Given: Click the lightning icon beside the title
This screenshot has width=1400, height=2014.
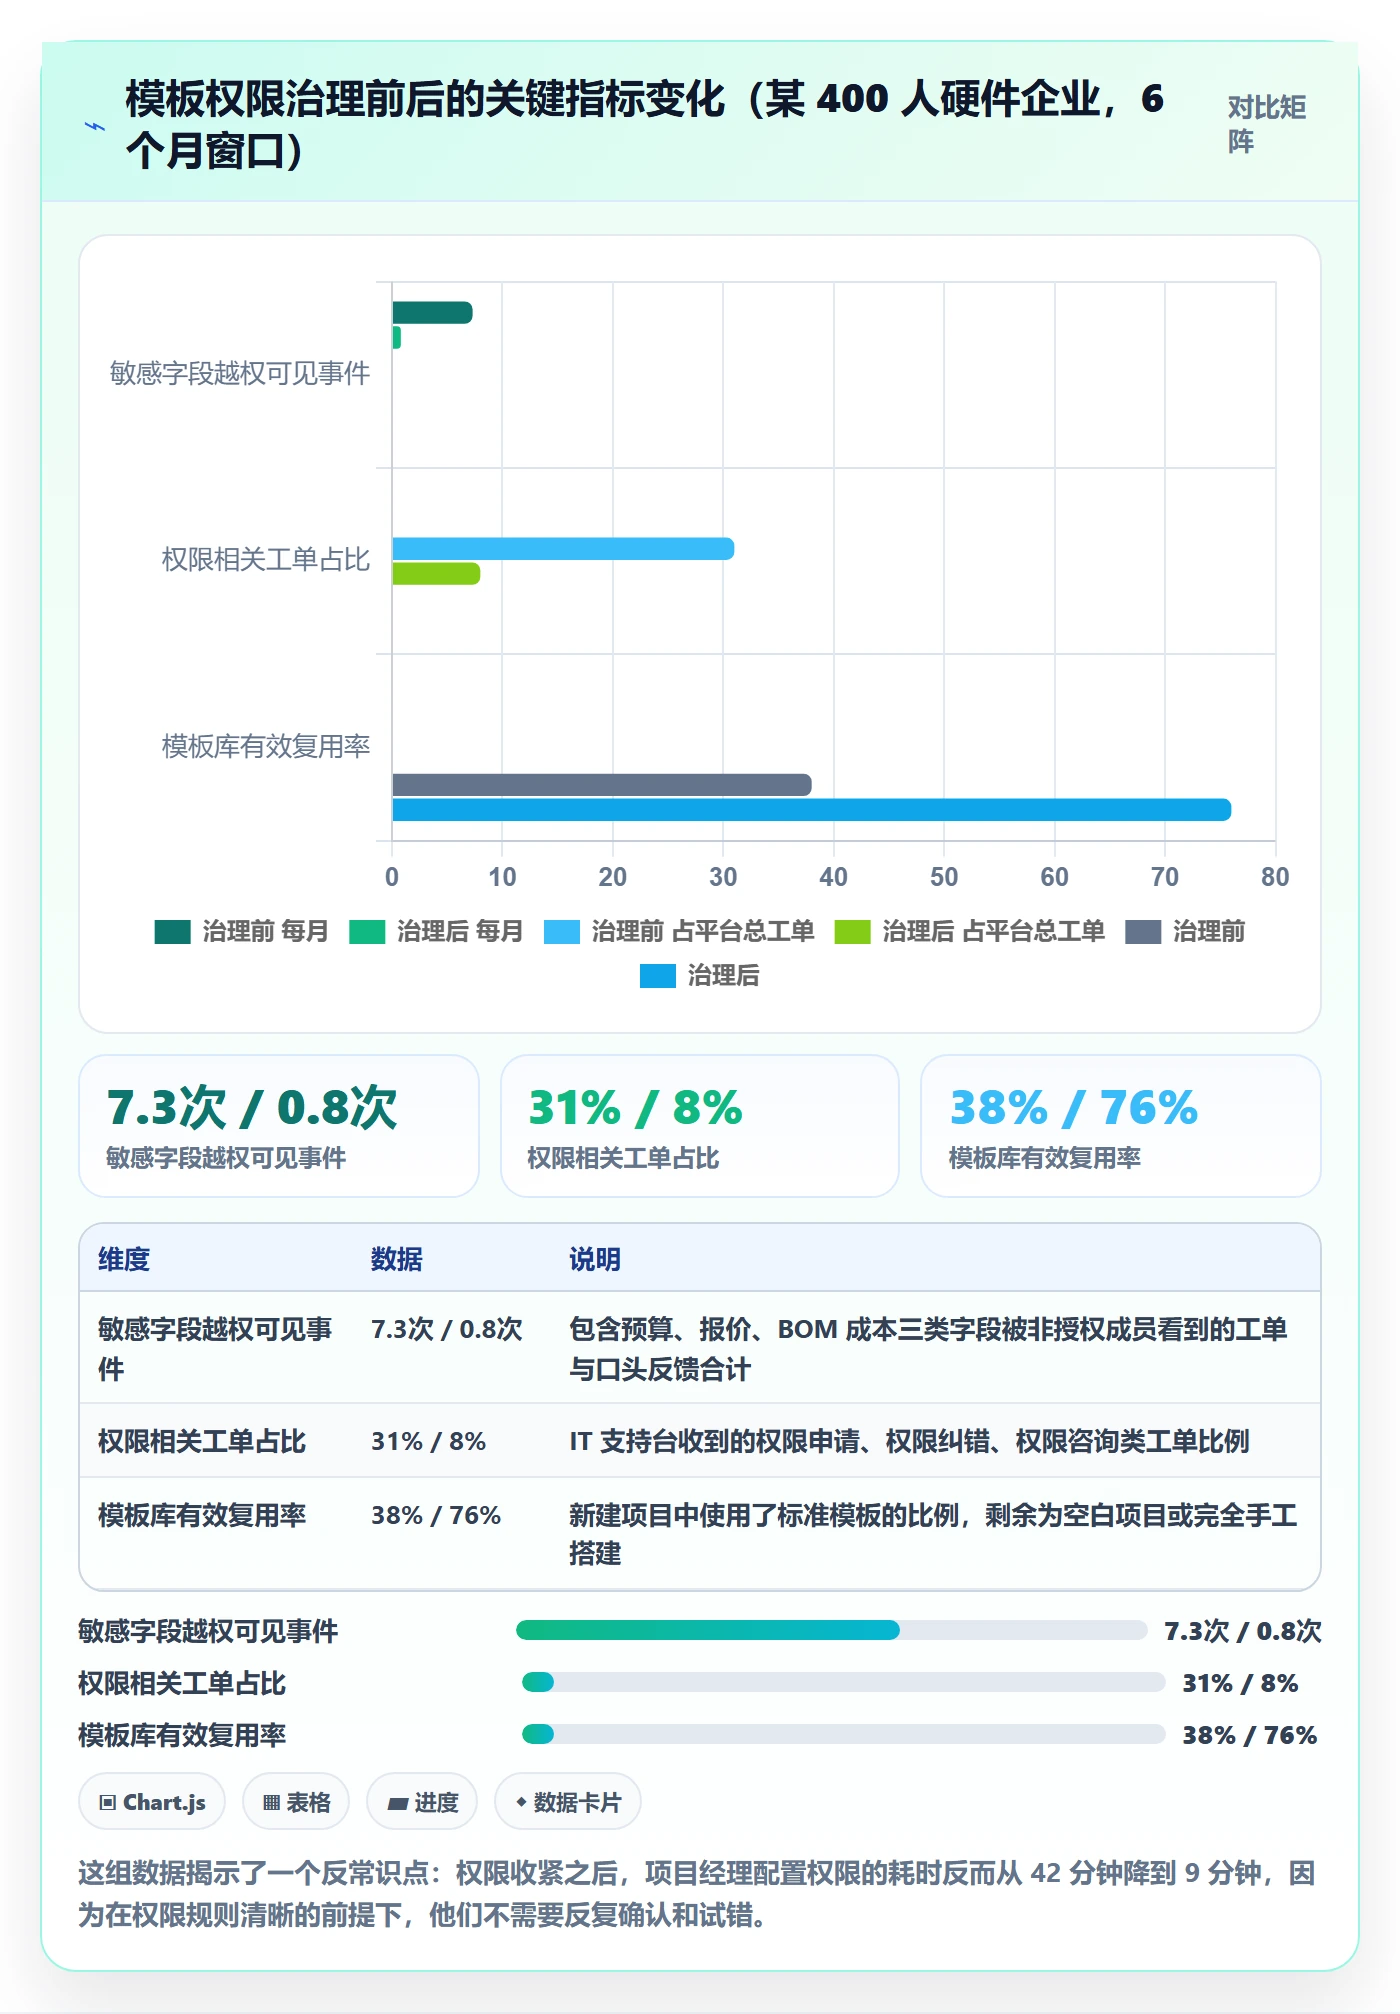Looking at the screenshot, I should [x=95, y=126].
